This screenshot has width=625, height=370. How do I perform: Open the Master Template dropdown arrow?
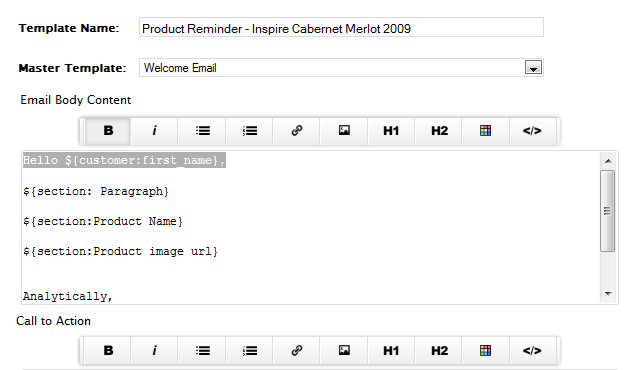[533, 68]
